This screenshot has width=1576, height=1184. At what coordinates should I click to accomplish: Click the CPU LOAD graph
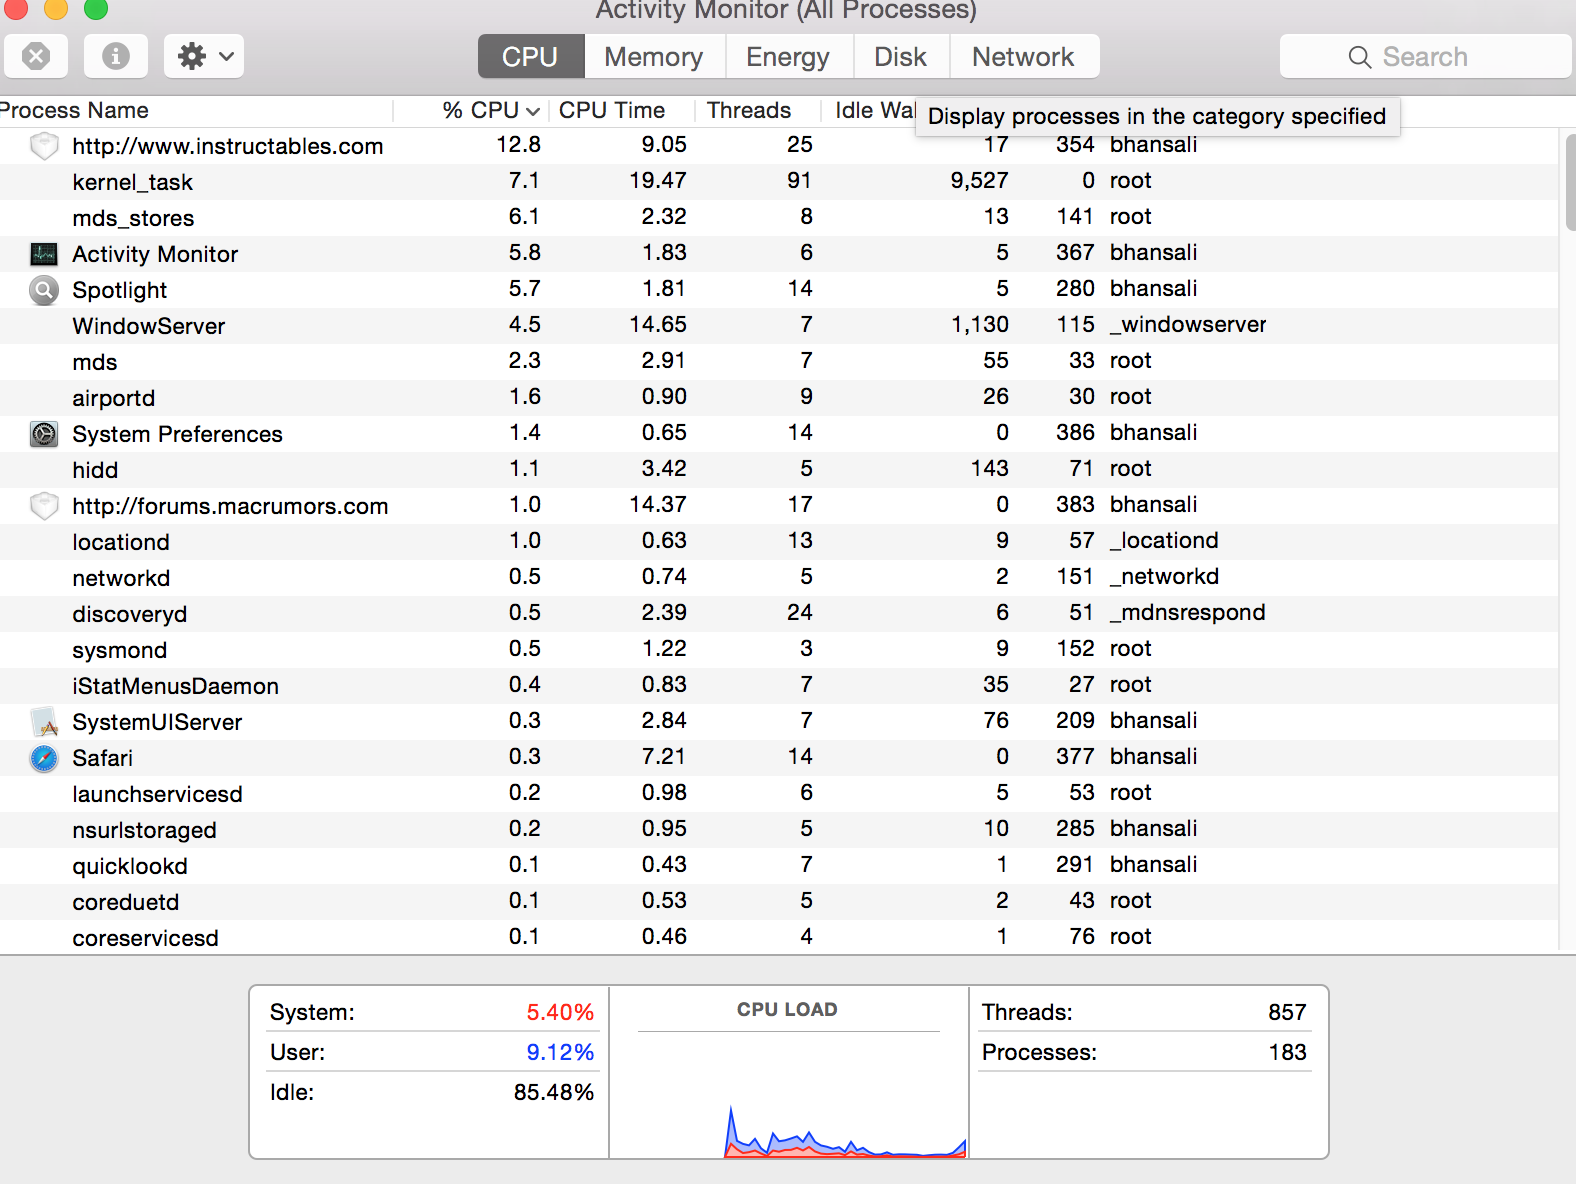coord(789,1095)
